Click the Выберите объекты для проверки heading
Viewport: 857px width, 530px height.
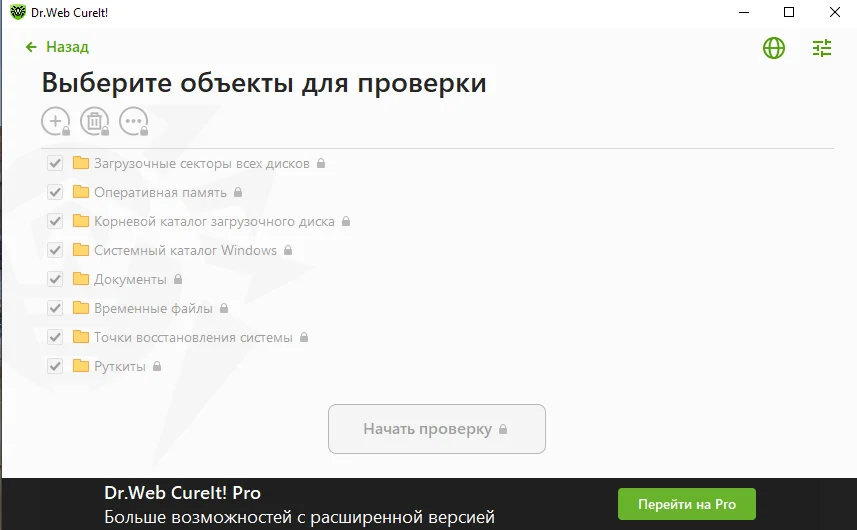pyautogui.click(x=264, y=83)
